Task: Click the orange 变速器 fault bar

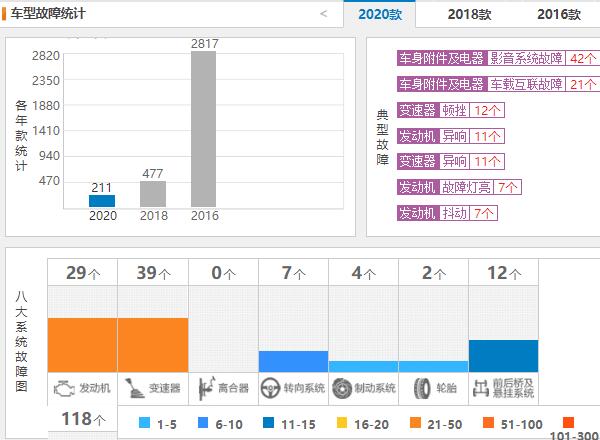Action: (x=153, y=345)
